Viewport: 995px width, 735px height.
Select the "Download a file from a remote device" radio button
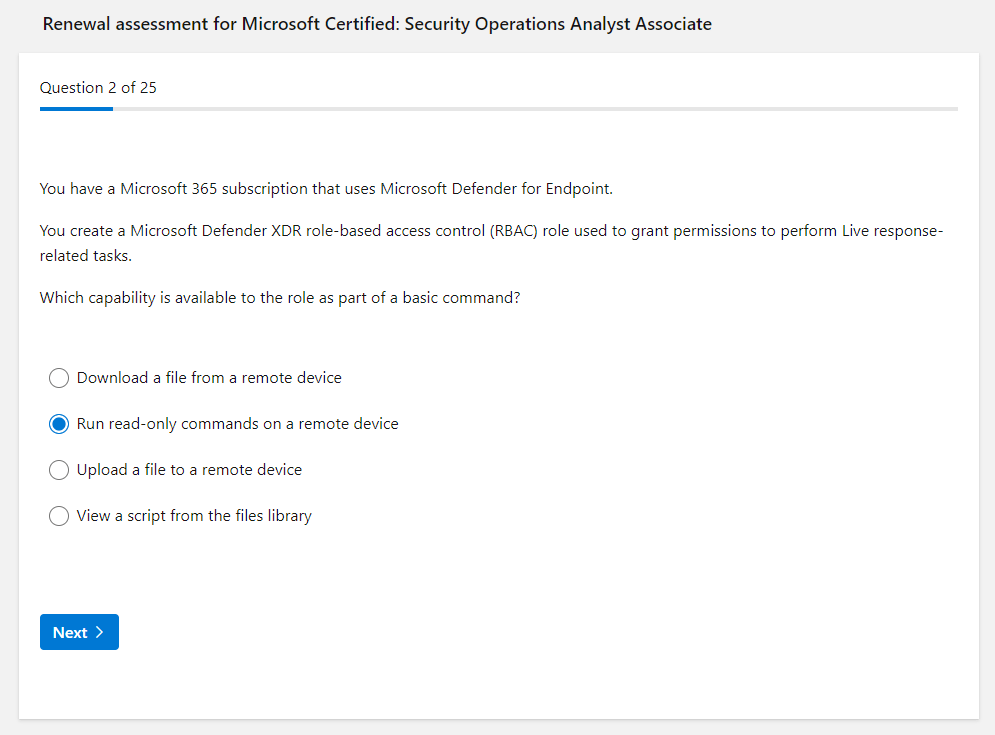click(59, 378)
